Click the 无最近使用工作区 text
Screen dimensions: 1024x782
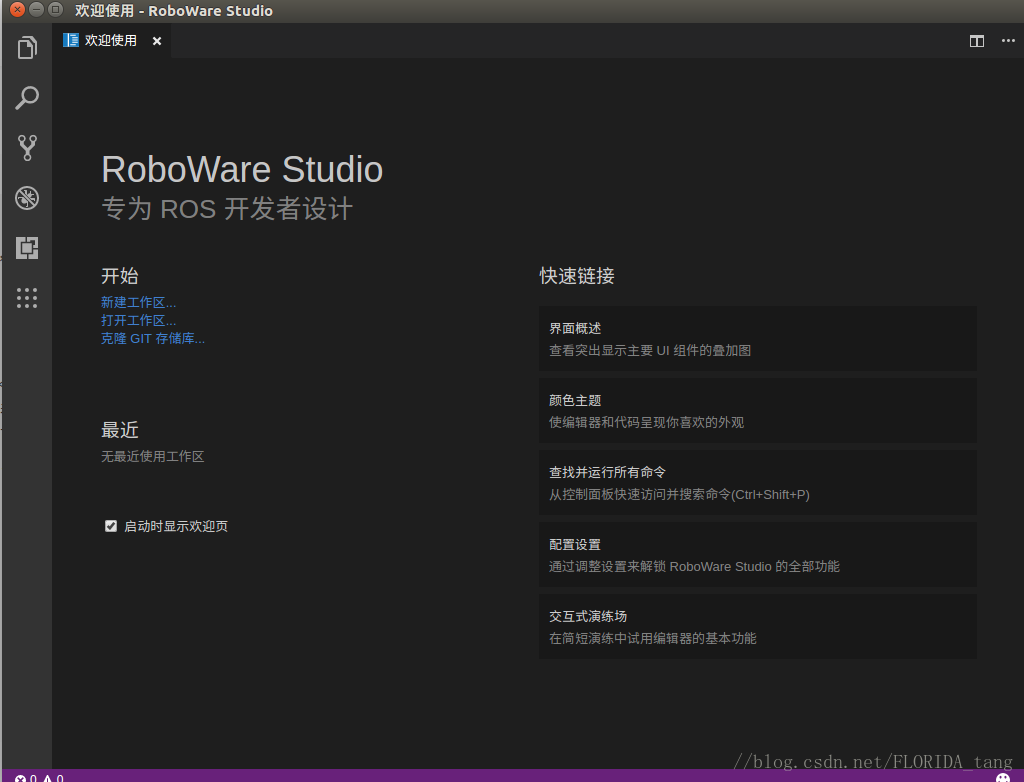coord(153,457)
